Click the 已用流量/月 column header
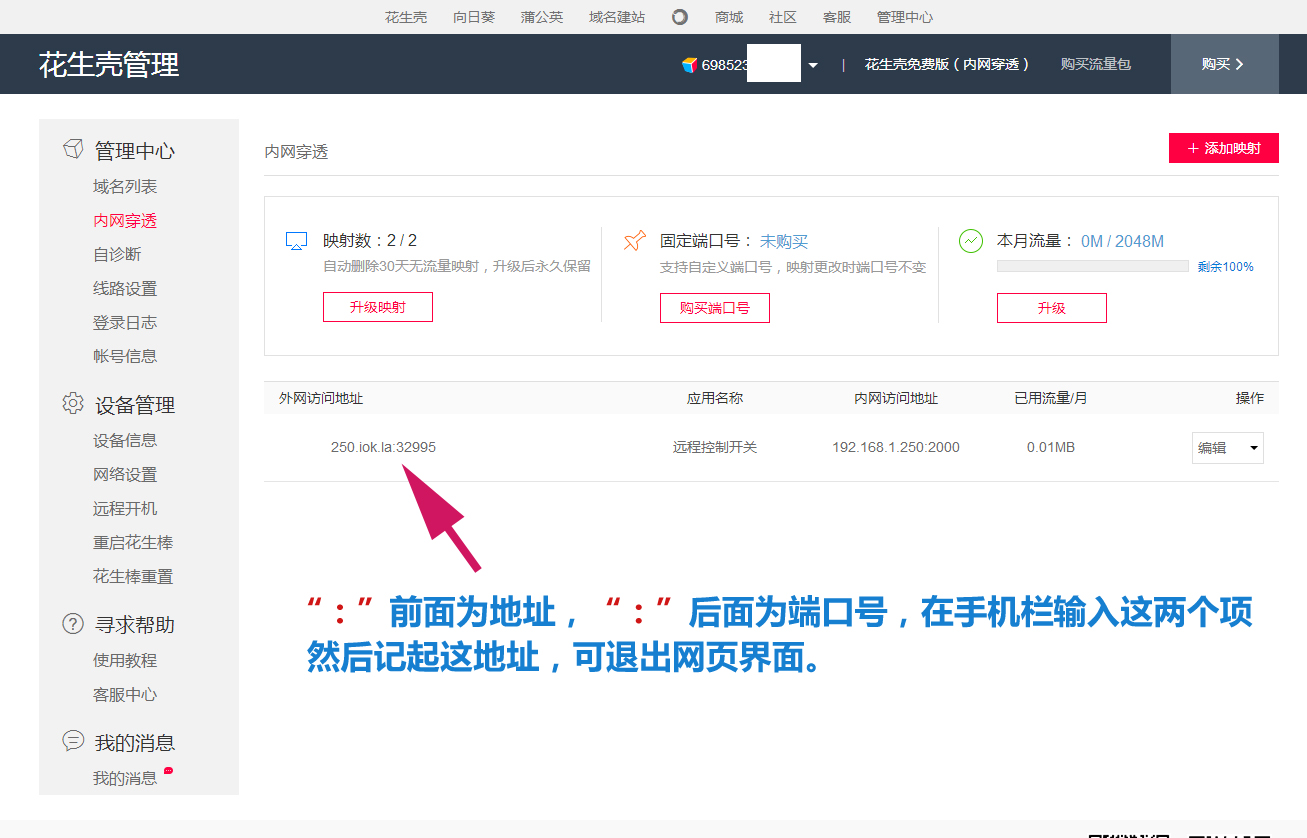The height and width of the screenshot is (838, 1307). click(x=1051, y=398)
